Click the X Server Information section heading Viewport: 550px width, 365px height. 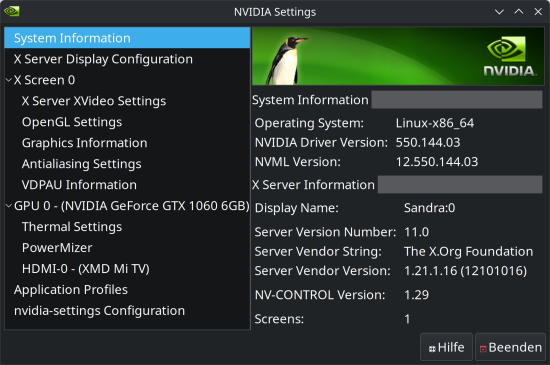[313, 185]
